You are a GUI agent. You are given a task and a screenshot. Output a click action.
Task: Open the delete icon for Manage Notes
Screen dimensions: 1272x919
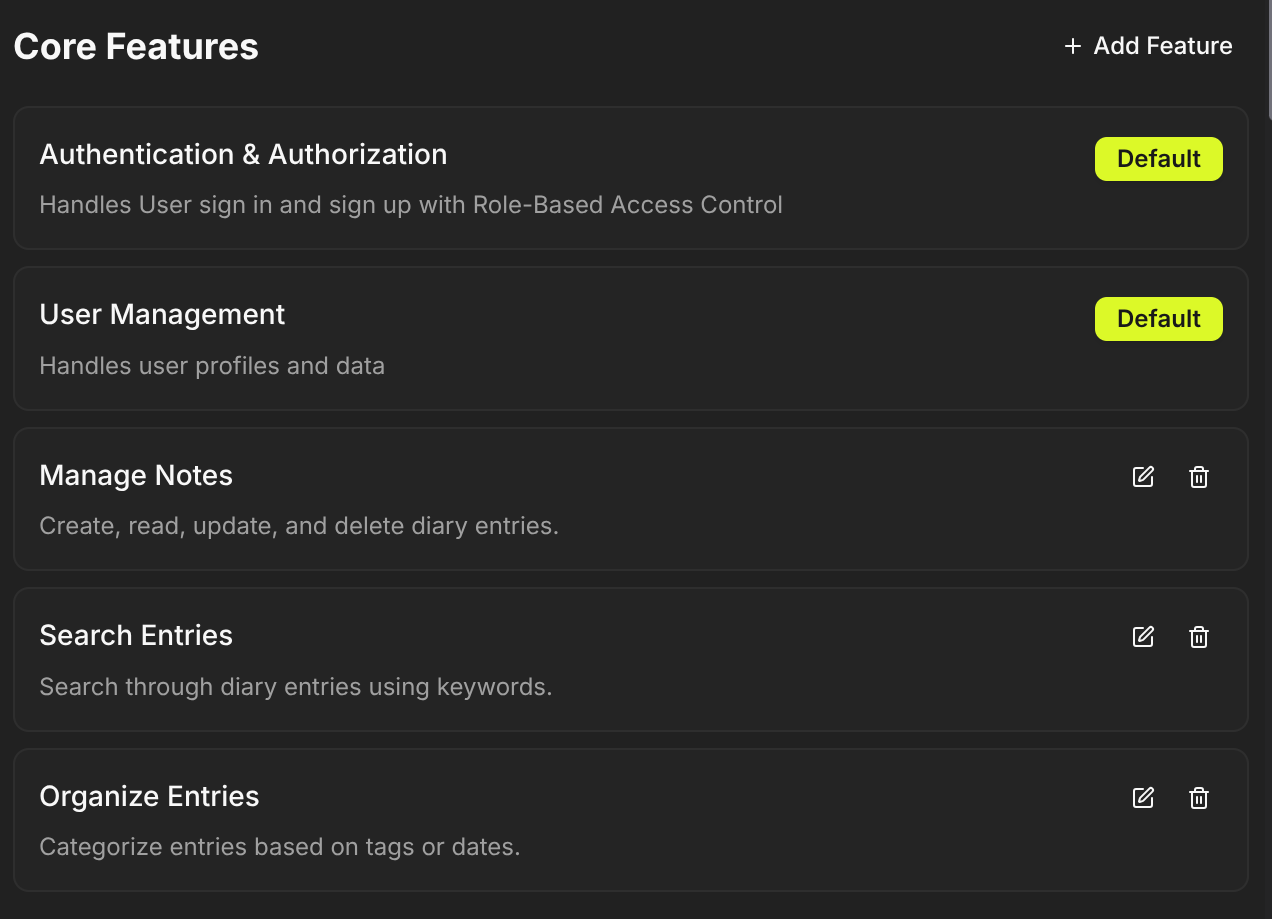(x=1199, y=477)
